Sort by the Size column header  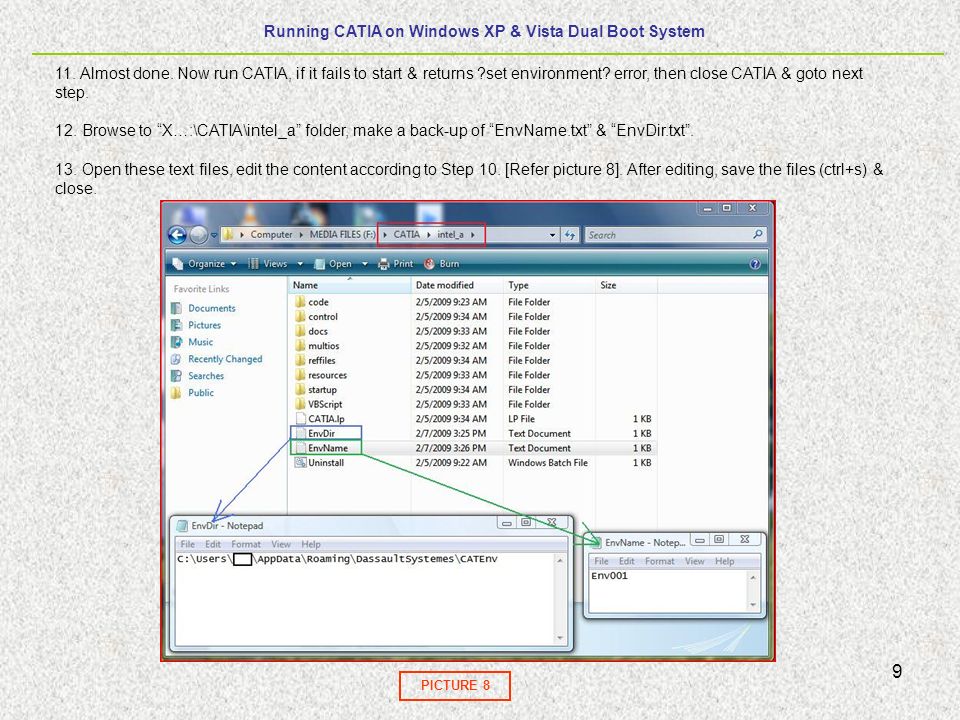(x=626, y=285)
